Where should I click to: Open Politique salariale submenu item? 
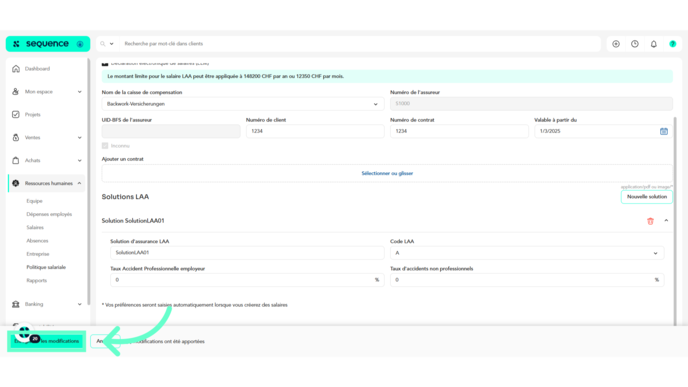pyautogui.click(x=46, y=267)
